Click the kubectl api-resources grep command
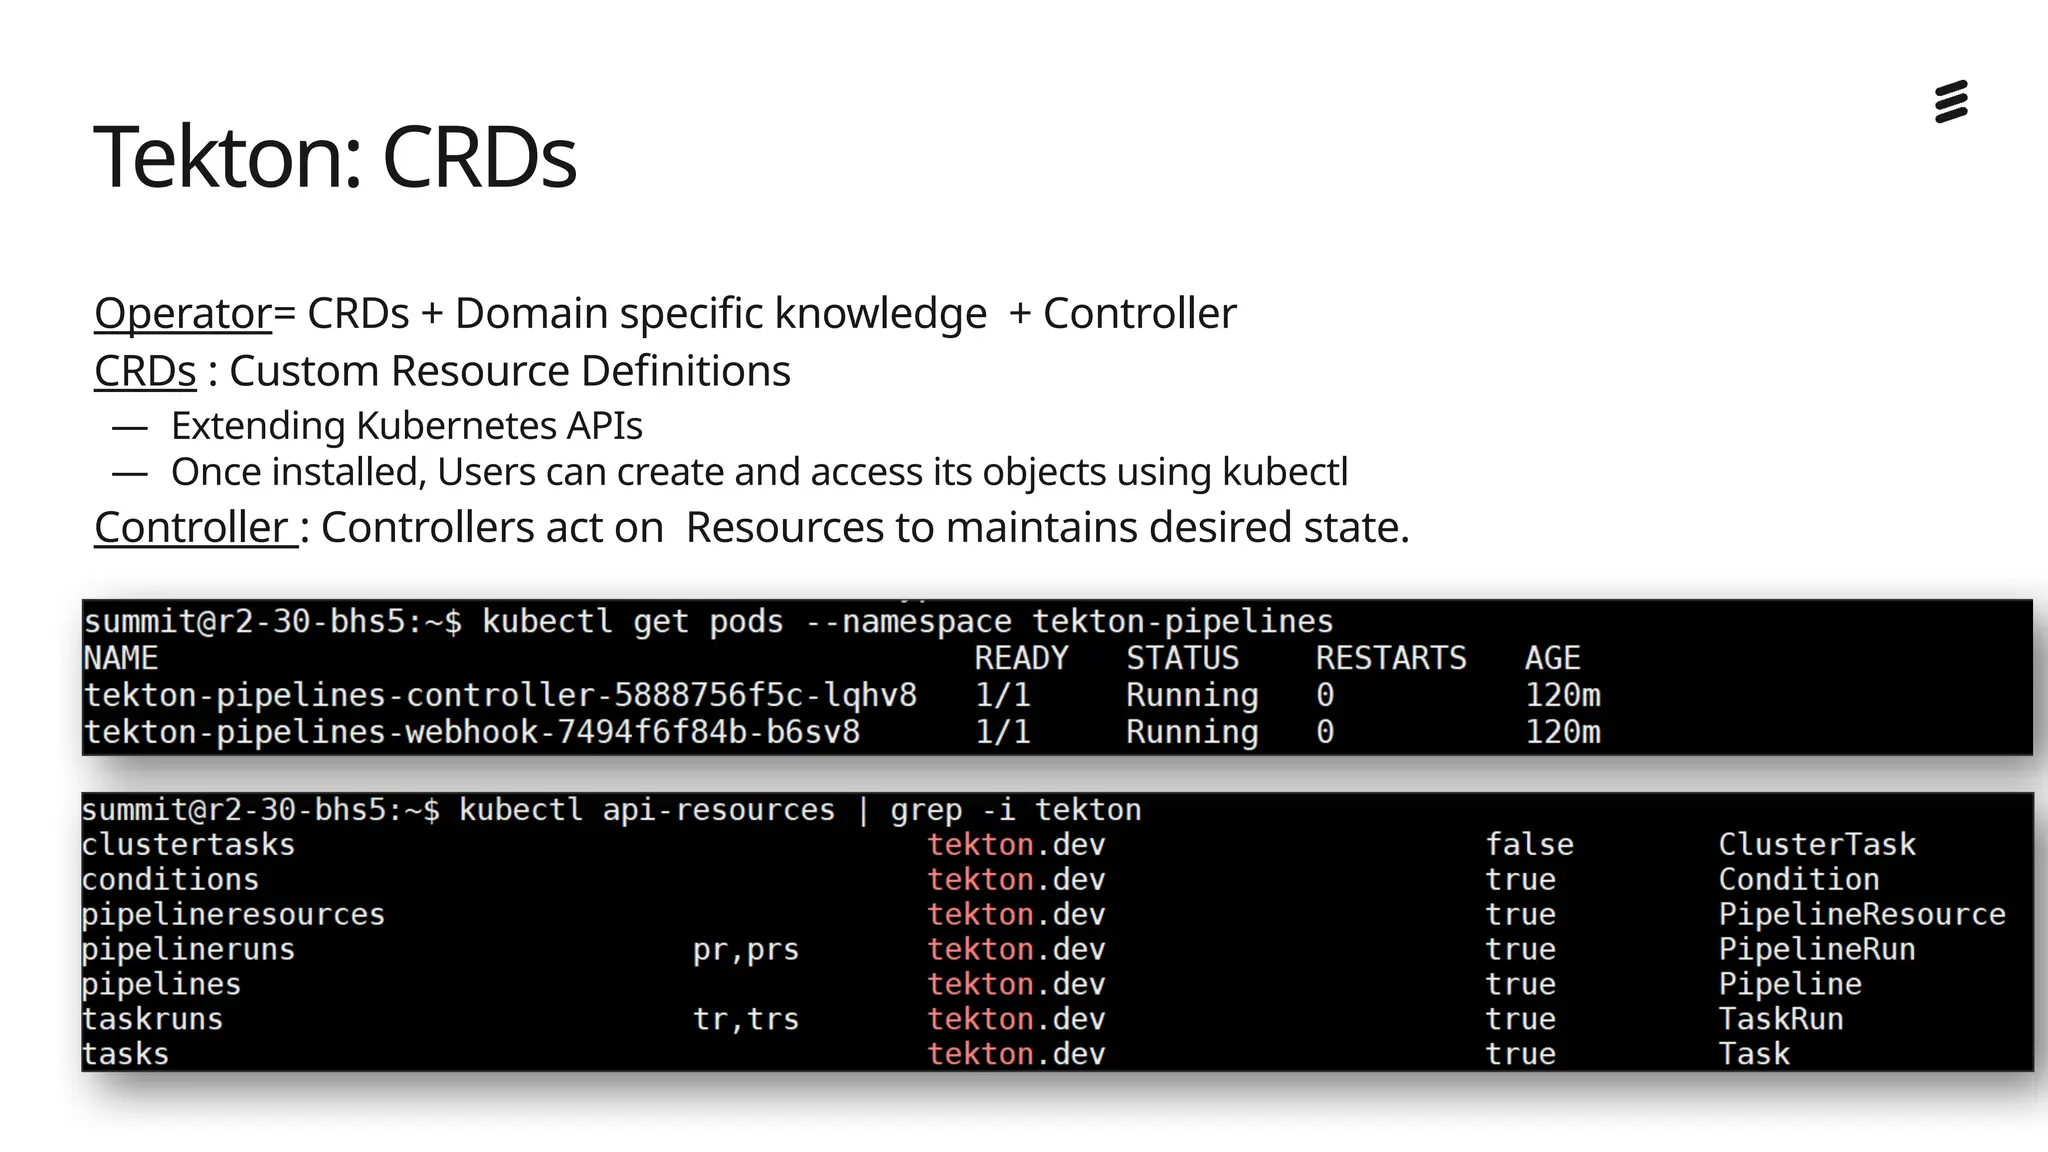The width and height of the screenshot is (2048, 1152). coord(799,809)
